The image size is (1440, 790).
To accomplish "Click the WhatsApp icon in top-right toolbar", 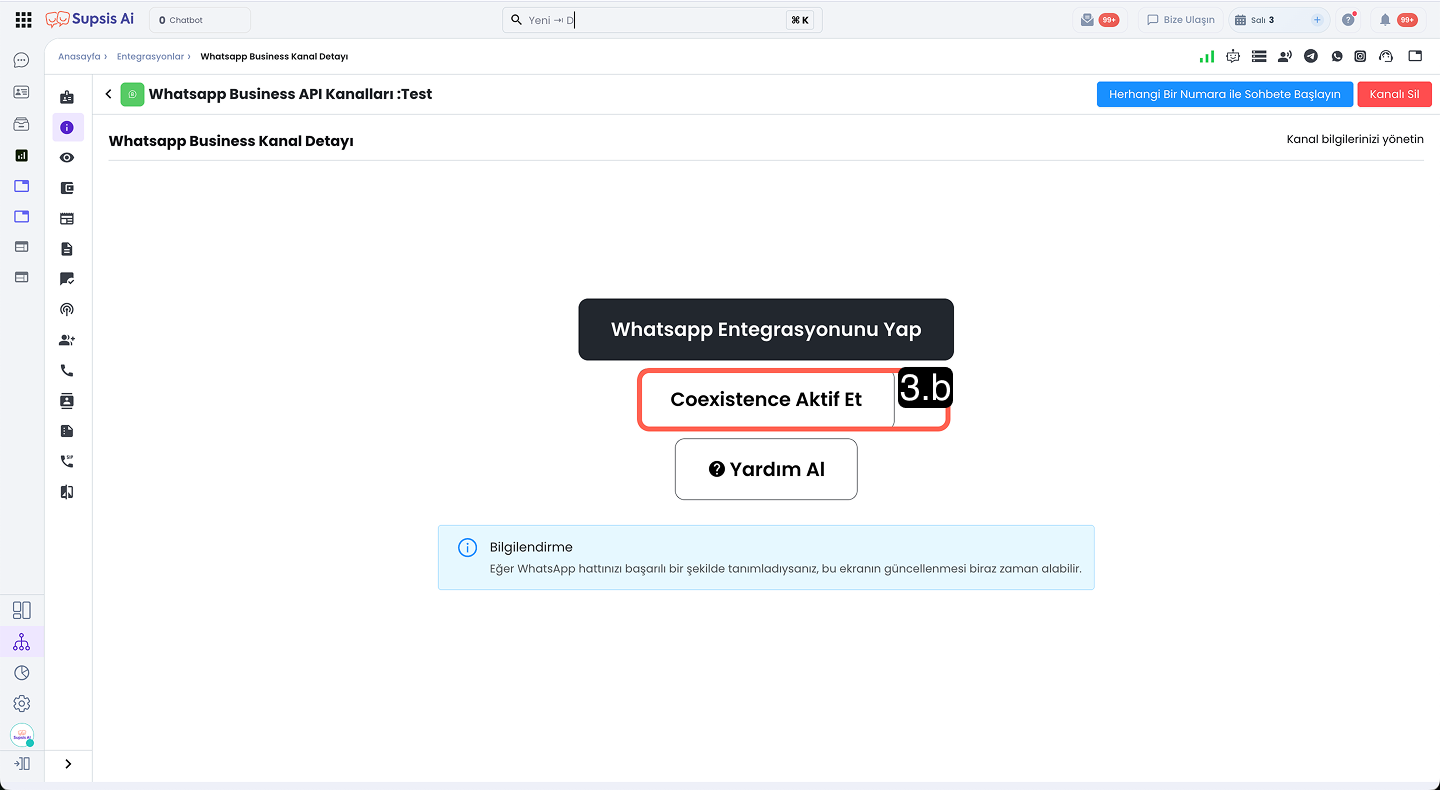I will 1335,57.
